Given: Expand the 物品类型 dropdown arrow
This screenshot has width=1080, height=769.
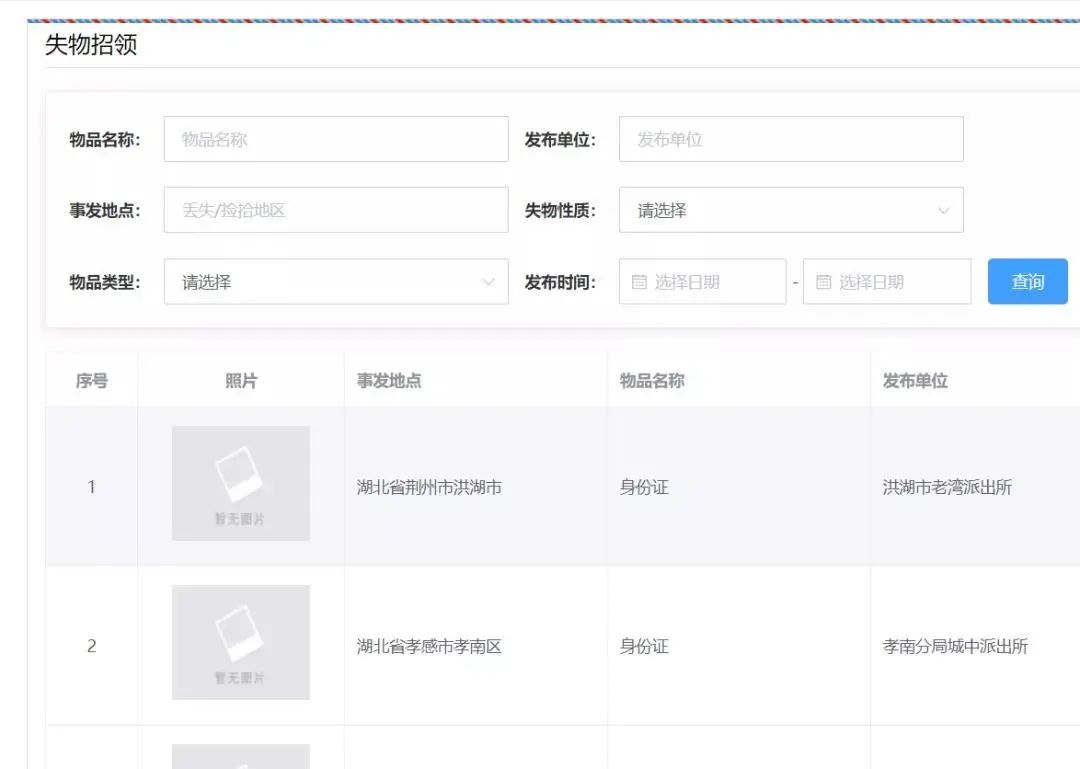Looking at the screenshot, I should (488, 282).
